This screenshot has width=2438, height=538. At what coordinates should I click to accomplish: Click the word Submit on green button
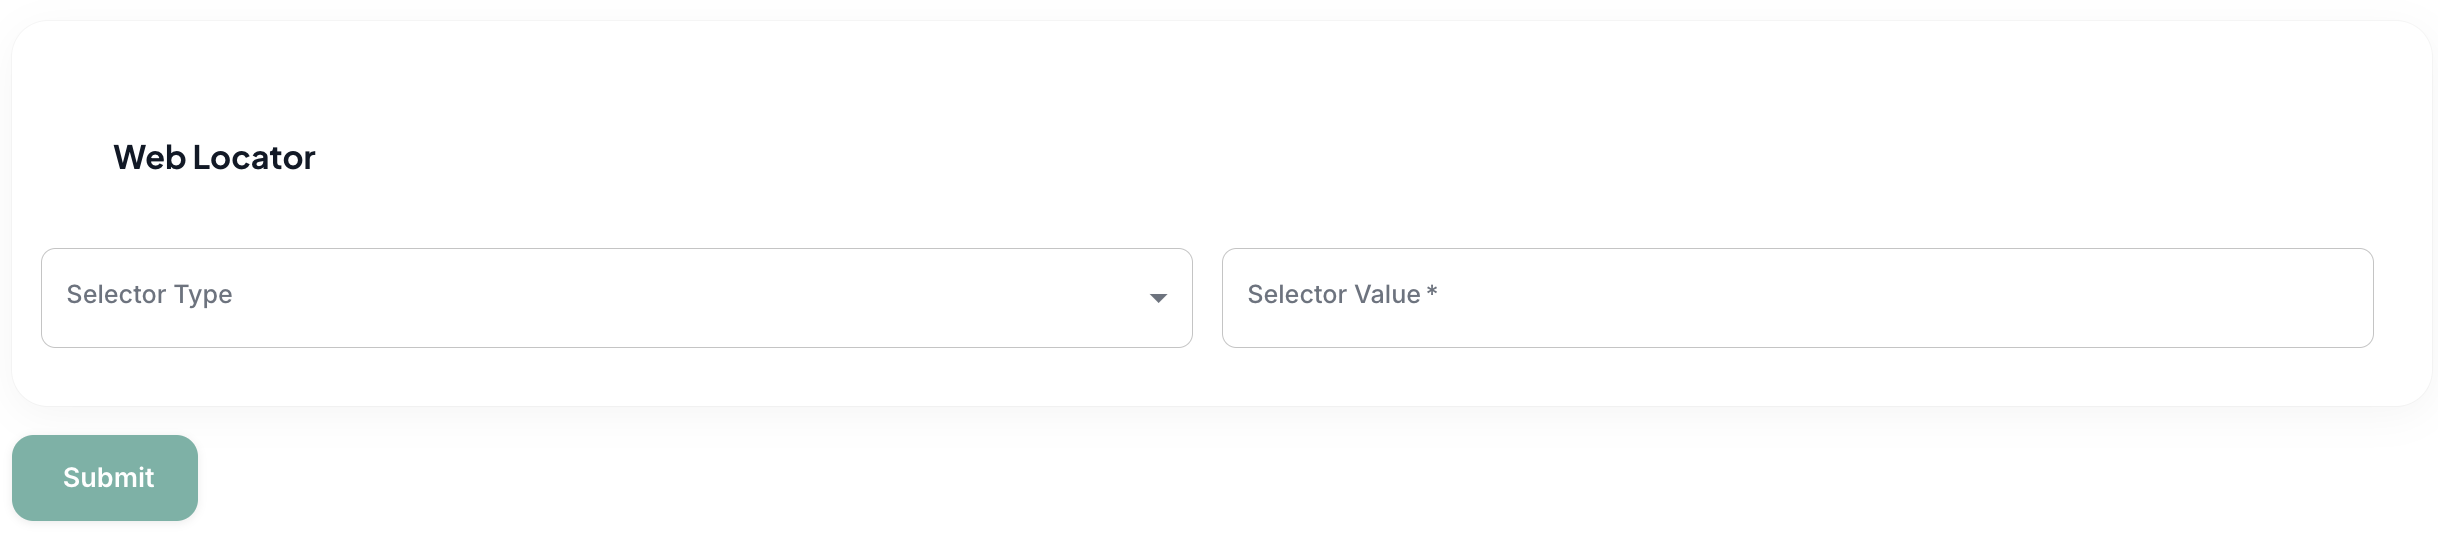(x=108, y=478)
